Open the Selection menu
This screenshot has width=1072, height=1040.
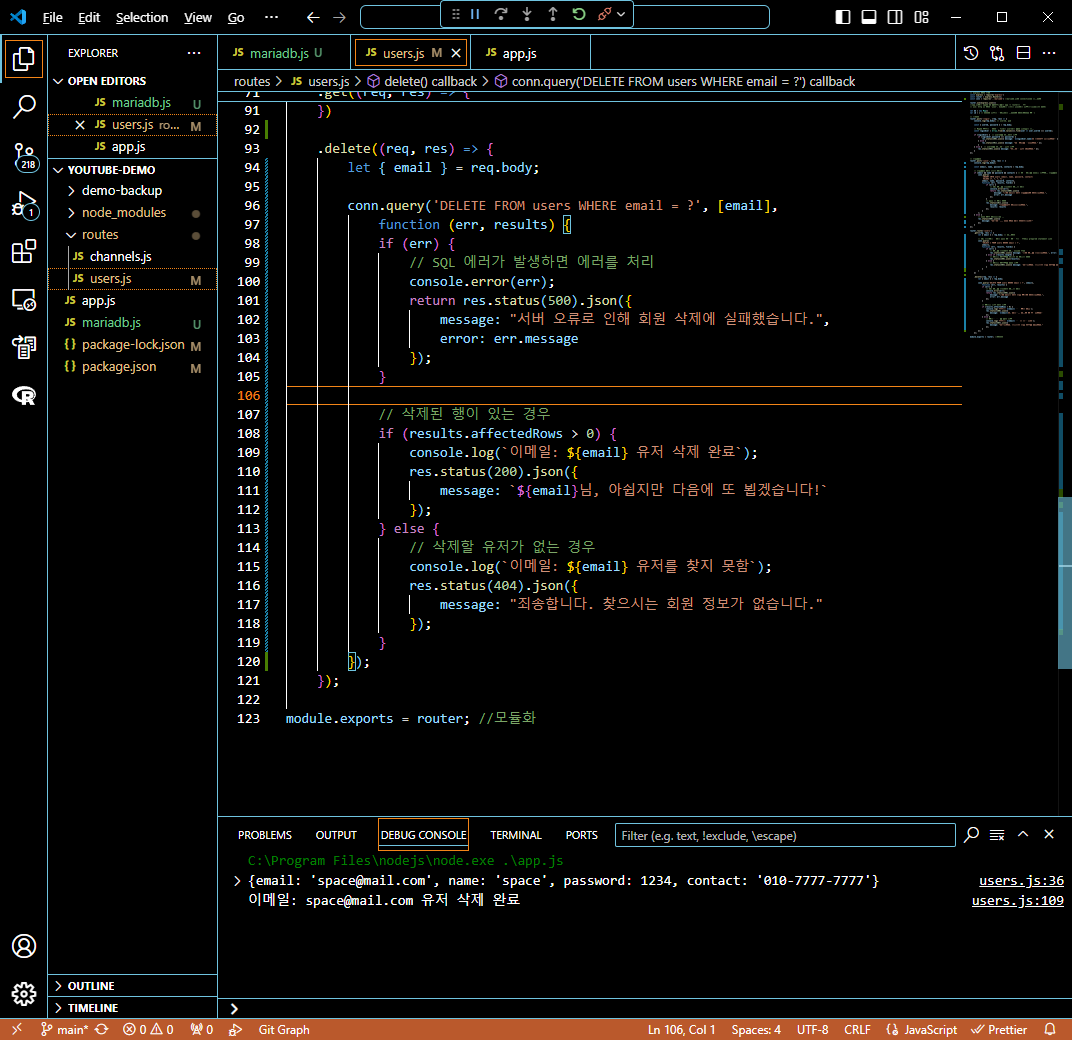point(142,18)
